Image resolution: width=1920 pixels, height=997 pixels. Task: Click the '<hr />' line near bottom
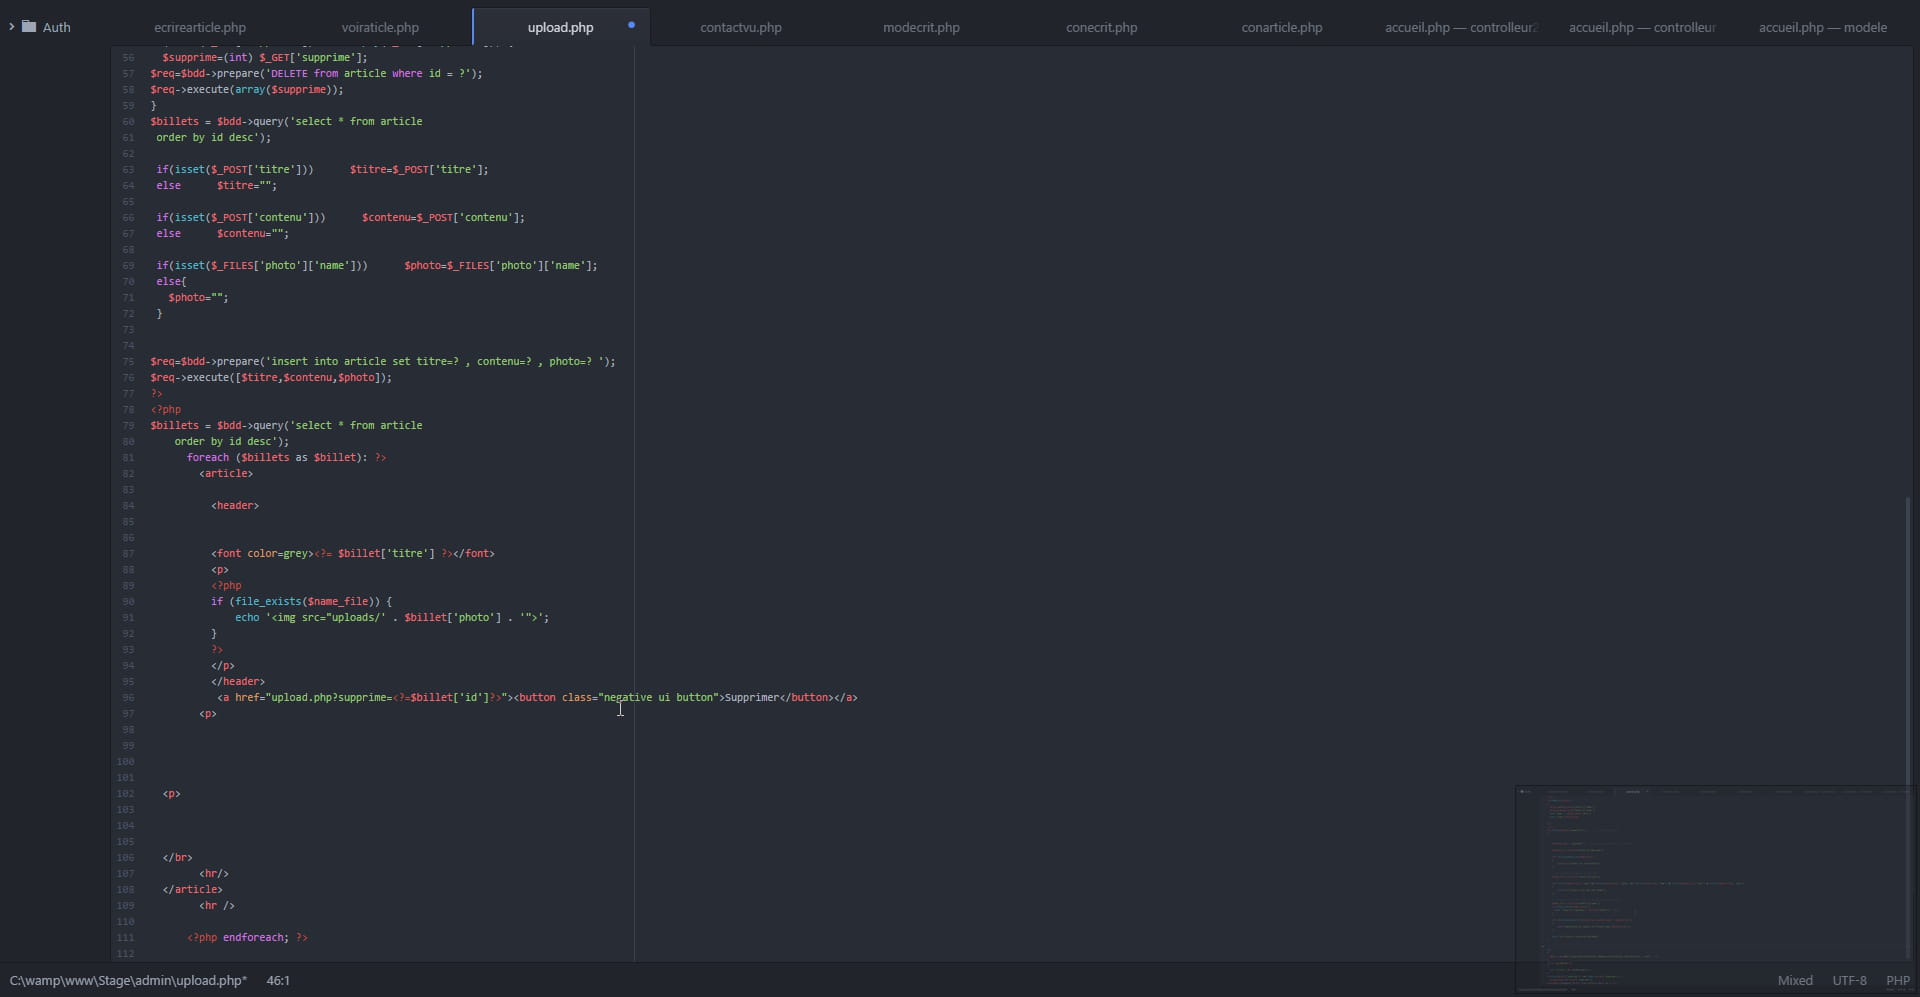click(x=217, y=905)
